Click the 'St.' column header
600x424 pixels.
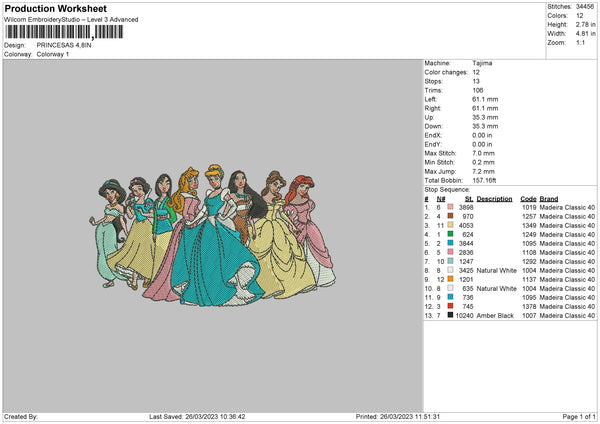[x=469, y=199]
